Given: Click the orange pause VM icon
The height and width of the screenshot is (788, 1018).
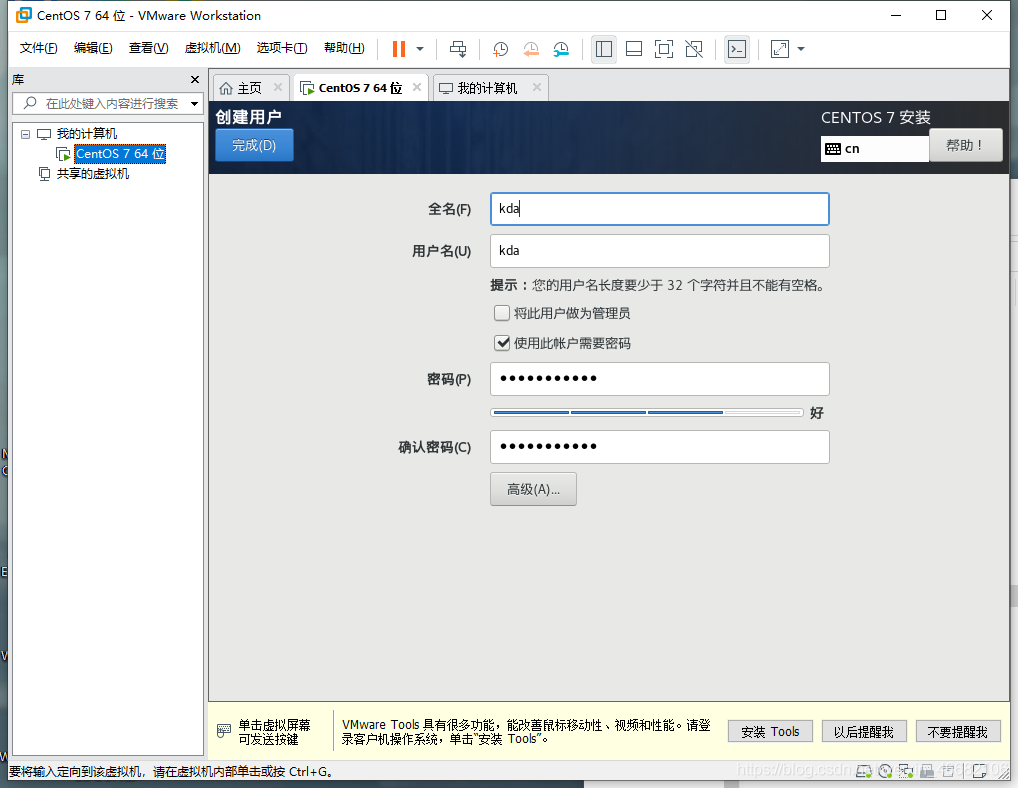Looking at the screenshot, I should 399,49.
